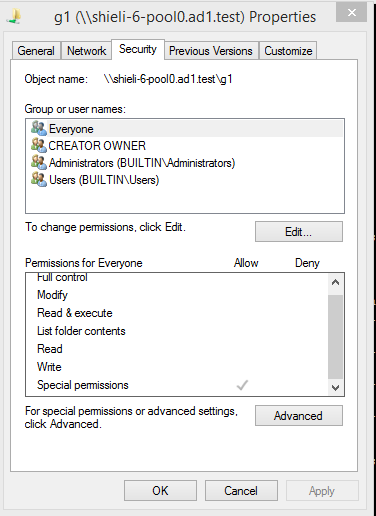Click the Deny column header

click(307, 263)
